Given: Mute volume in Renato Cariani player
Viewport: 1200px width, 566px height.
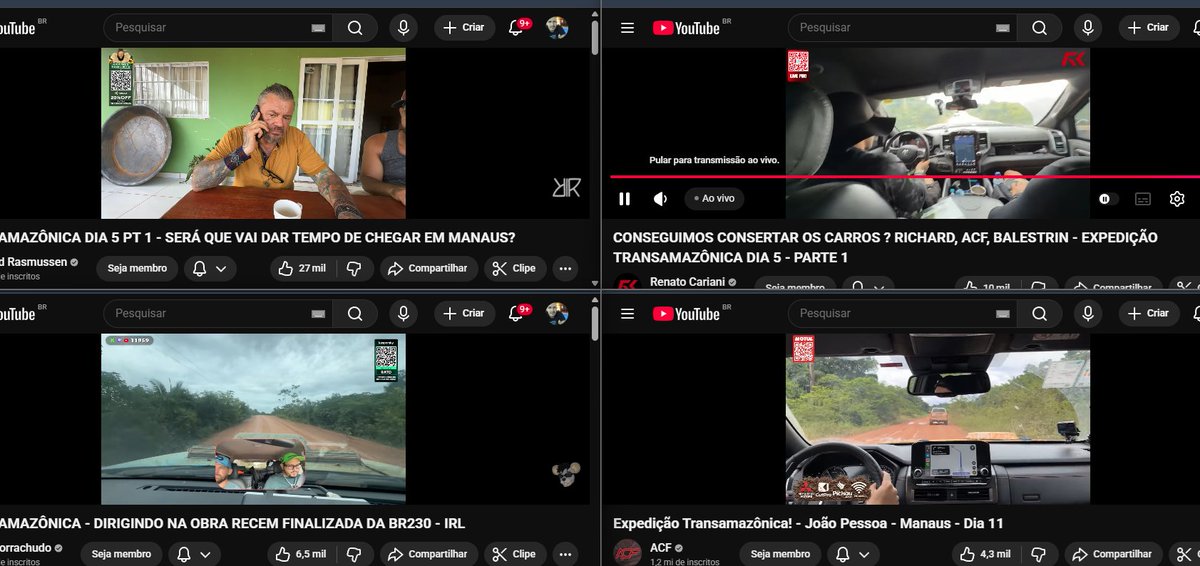Looking at the screenshot, I should click(x=661, y=199).
